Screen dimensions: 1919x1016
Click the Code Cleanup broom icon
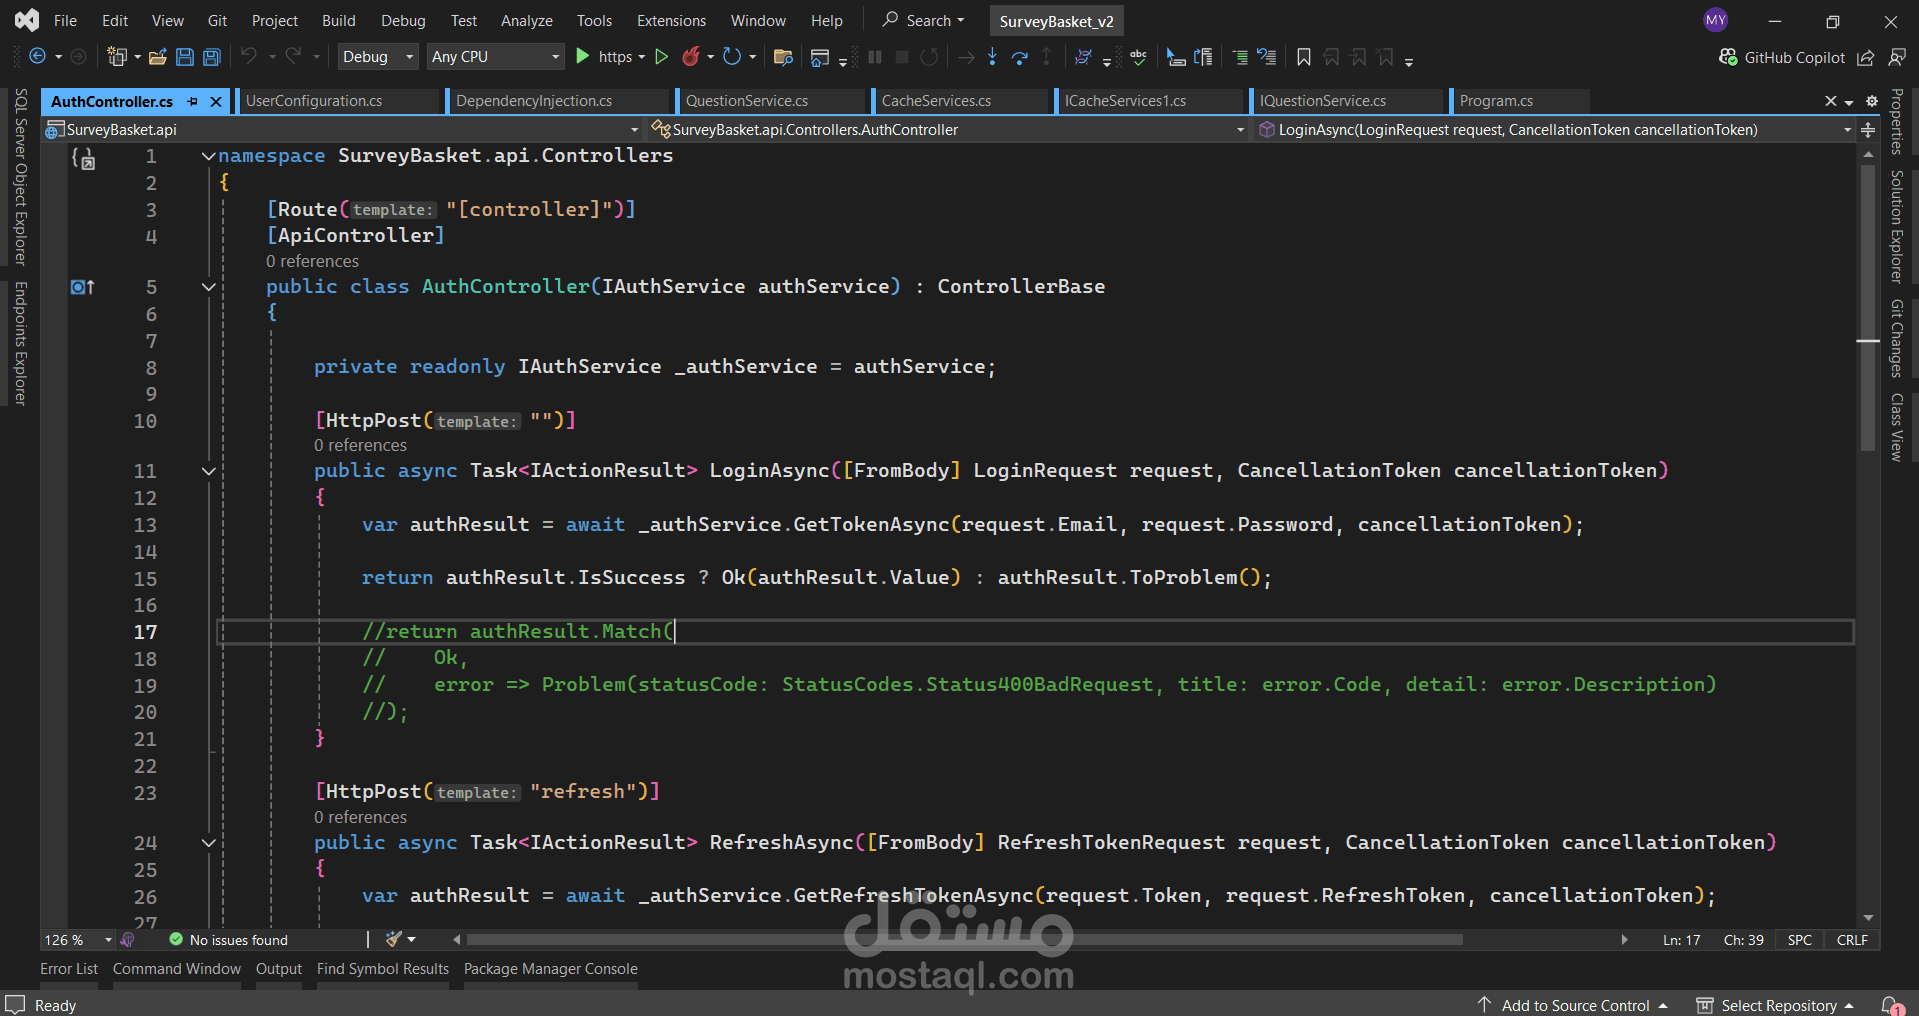tap(394, 939)
